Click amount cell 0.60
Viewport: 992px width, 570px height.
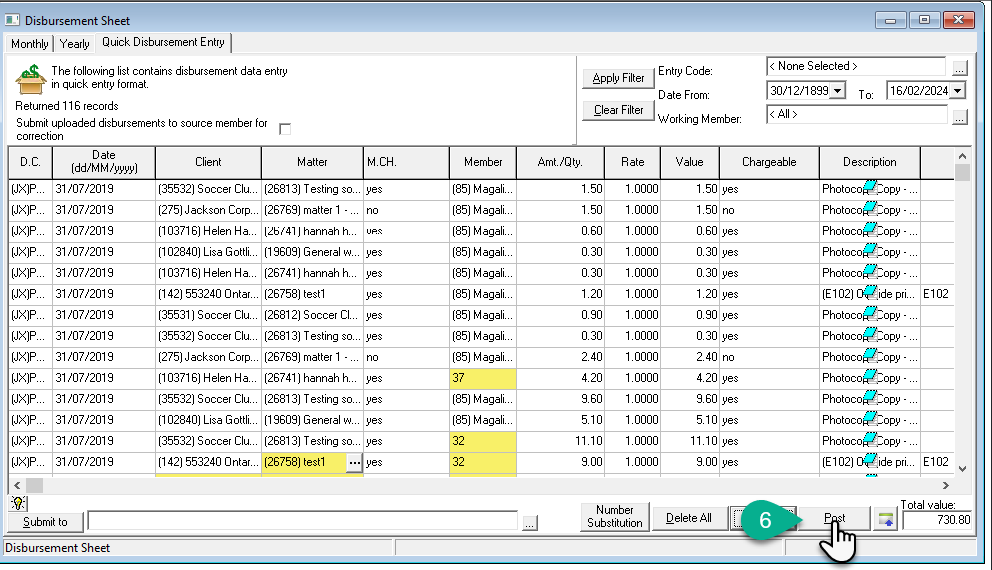[561, 232]
